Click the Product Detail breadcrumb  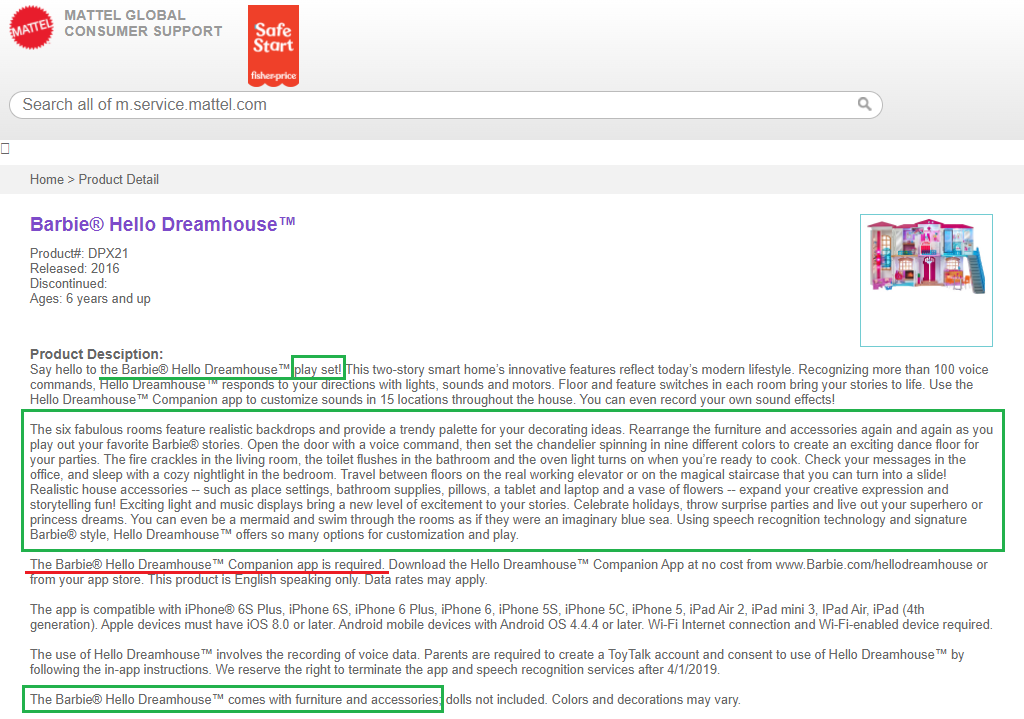coord(118,180)
